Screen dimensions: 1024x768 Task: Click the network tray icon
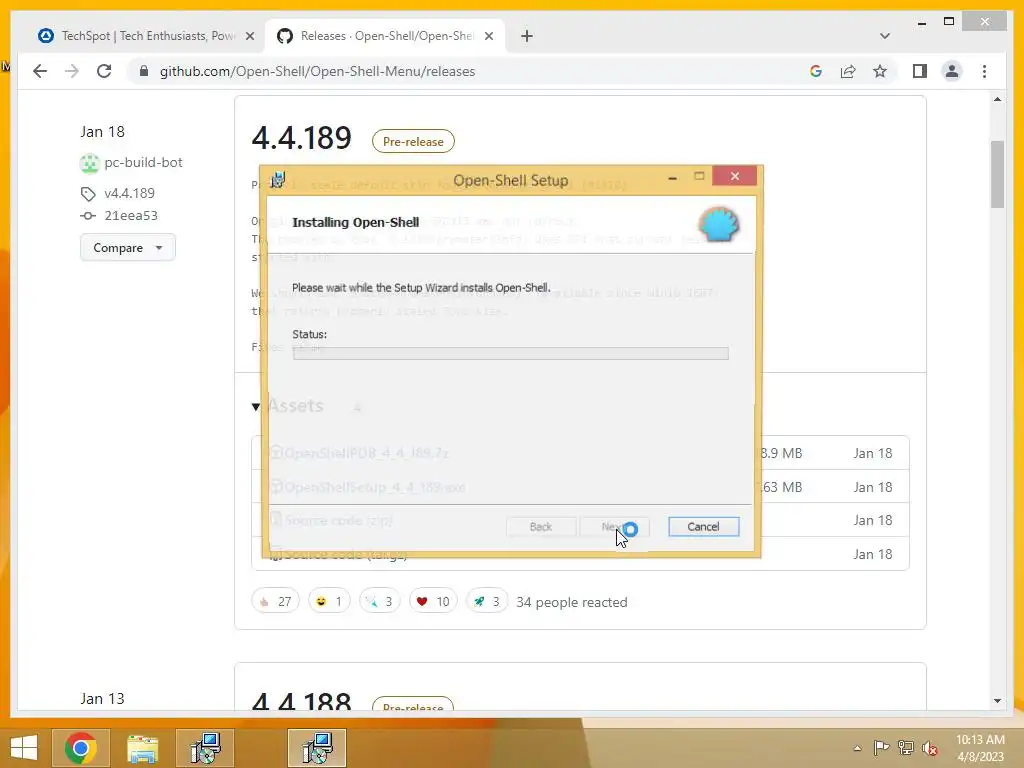[x=906, y=748]
